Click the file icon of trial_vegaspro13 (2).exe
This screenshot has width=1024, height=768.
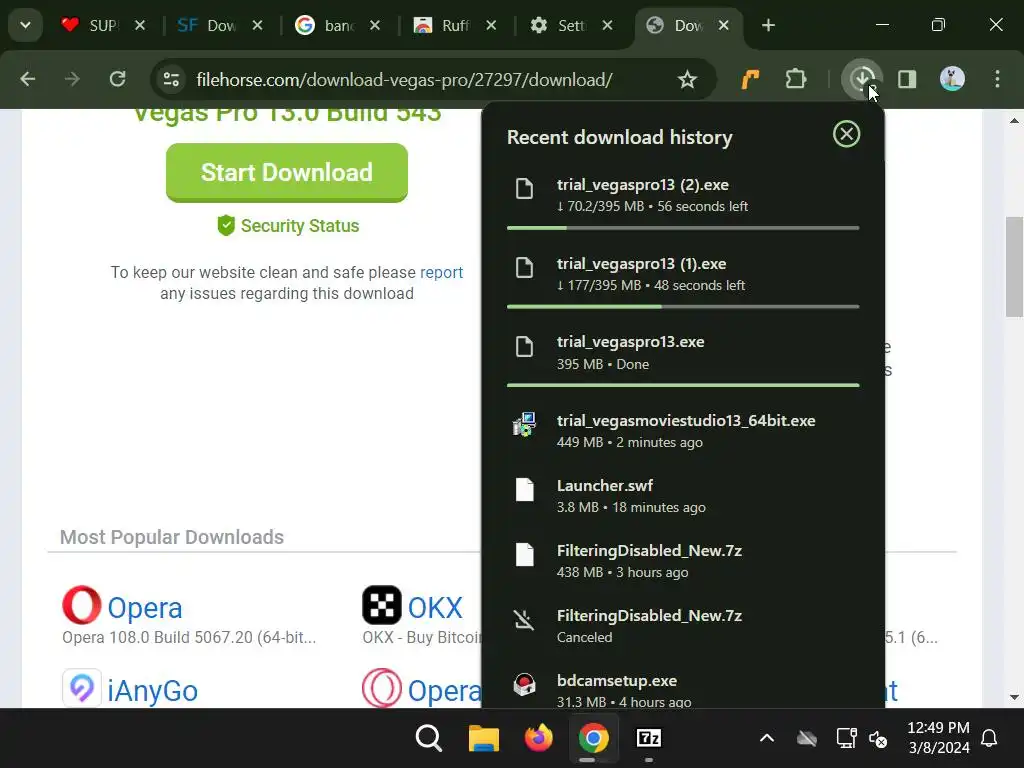pyautogui.click(x=524, y=189)
